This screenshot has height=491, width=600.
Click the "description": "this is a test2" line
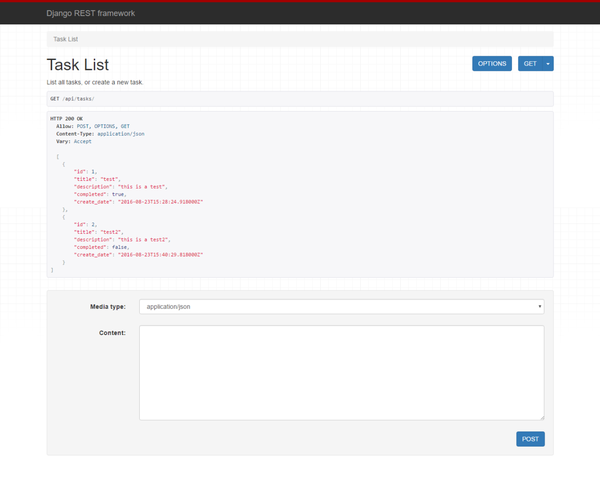pyautogui.click(x=122, y=240)
